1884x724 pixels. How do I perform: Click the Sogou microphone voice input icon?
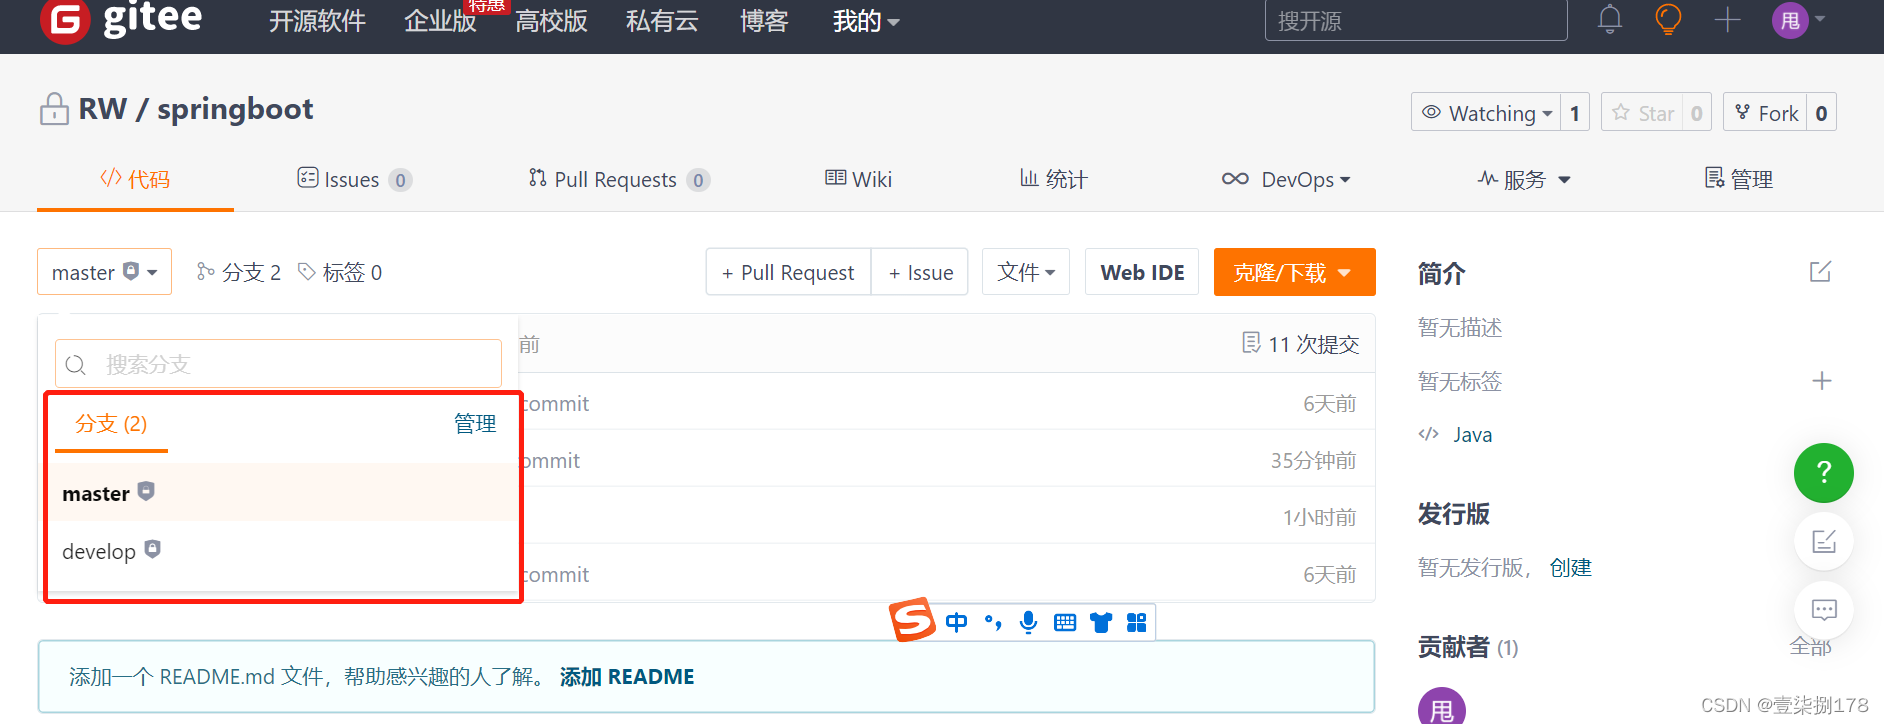pos(1028,623)
